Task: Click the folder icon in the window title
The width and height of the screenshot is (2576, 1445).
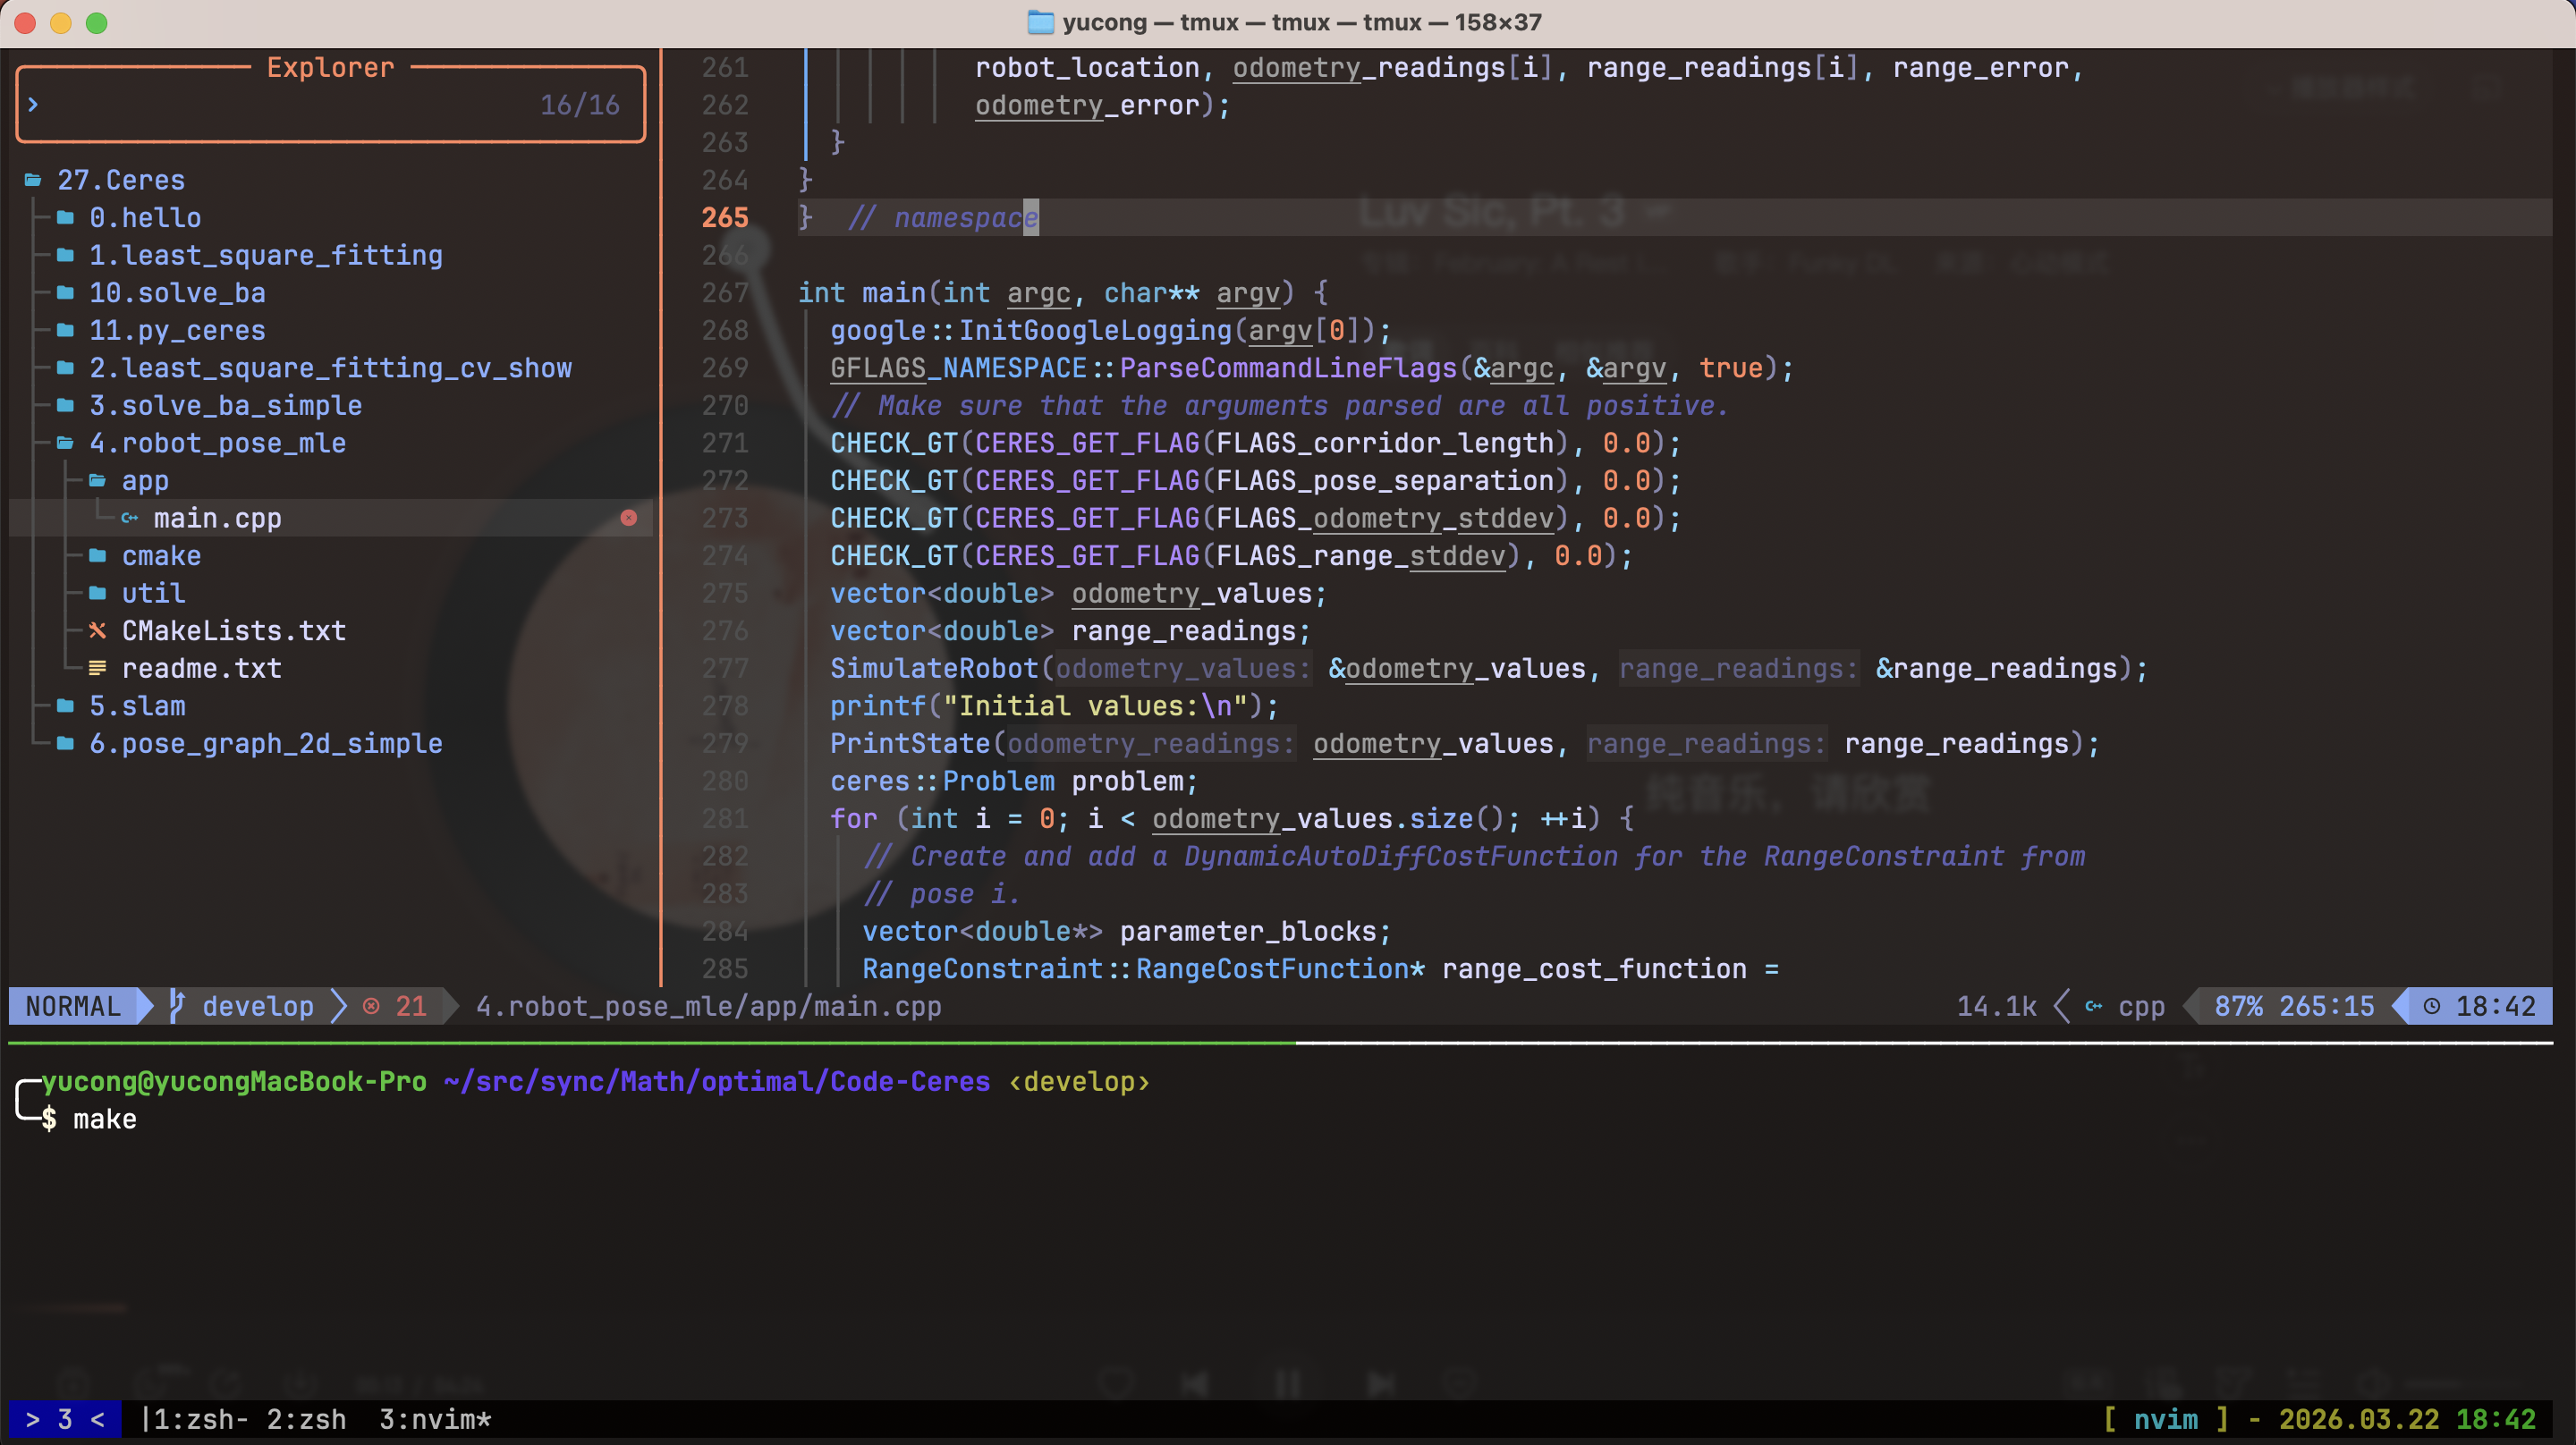Action: tap(1040, 22)
